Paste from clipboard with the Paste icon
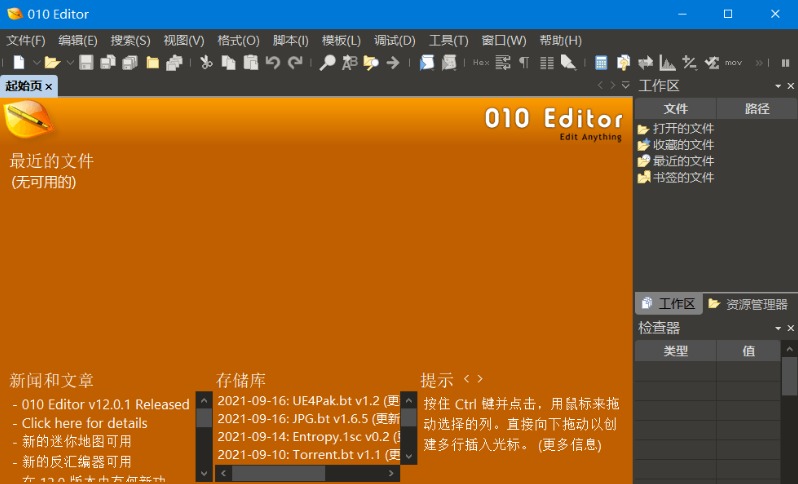This screenshot has width=798, height=484. click(250, 63)
